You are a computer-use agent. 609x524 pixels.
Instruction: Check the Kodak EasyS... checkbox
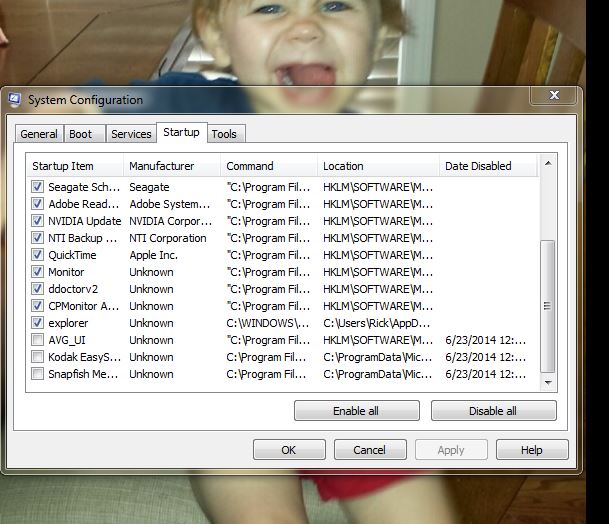[x=37, y=357]
